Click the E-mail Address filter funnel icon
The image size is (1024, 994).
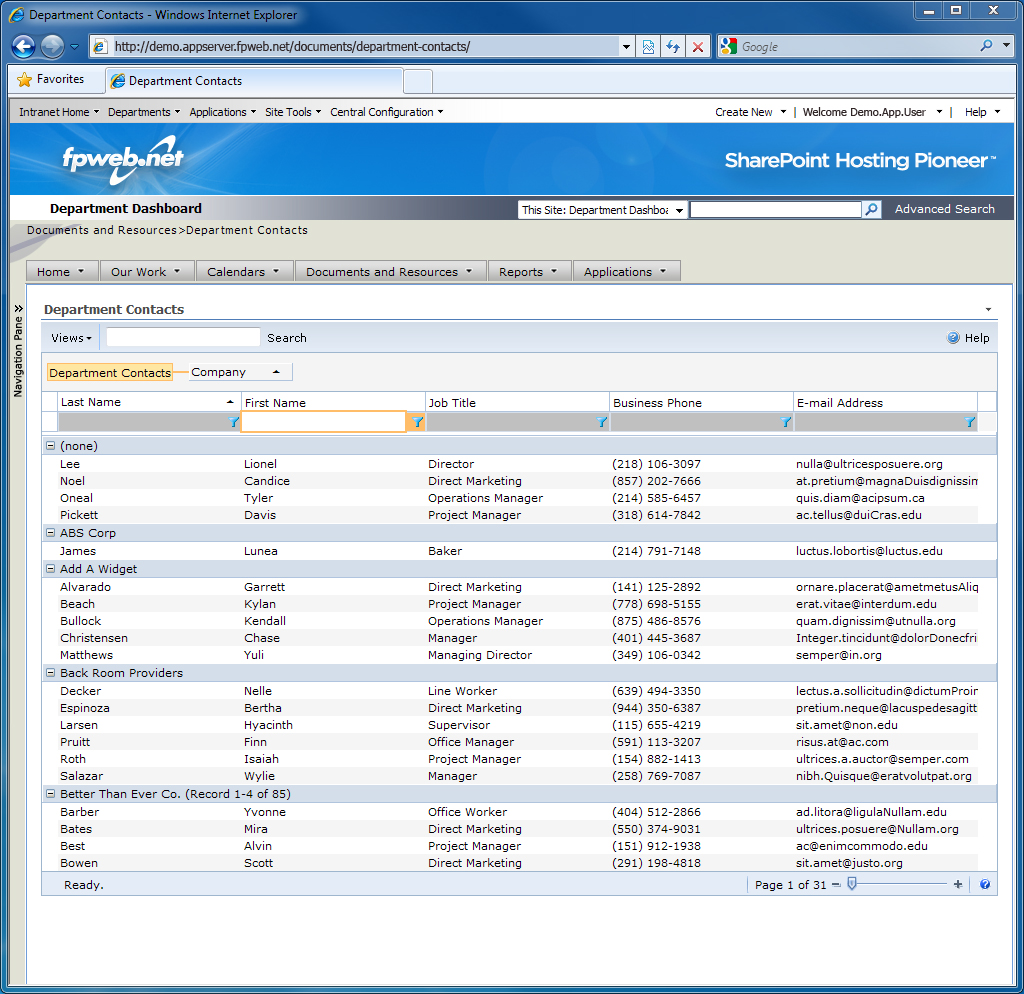point(970,423)
